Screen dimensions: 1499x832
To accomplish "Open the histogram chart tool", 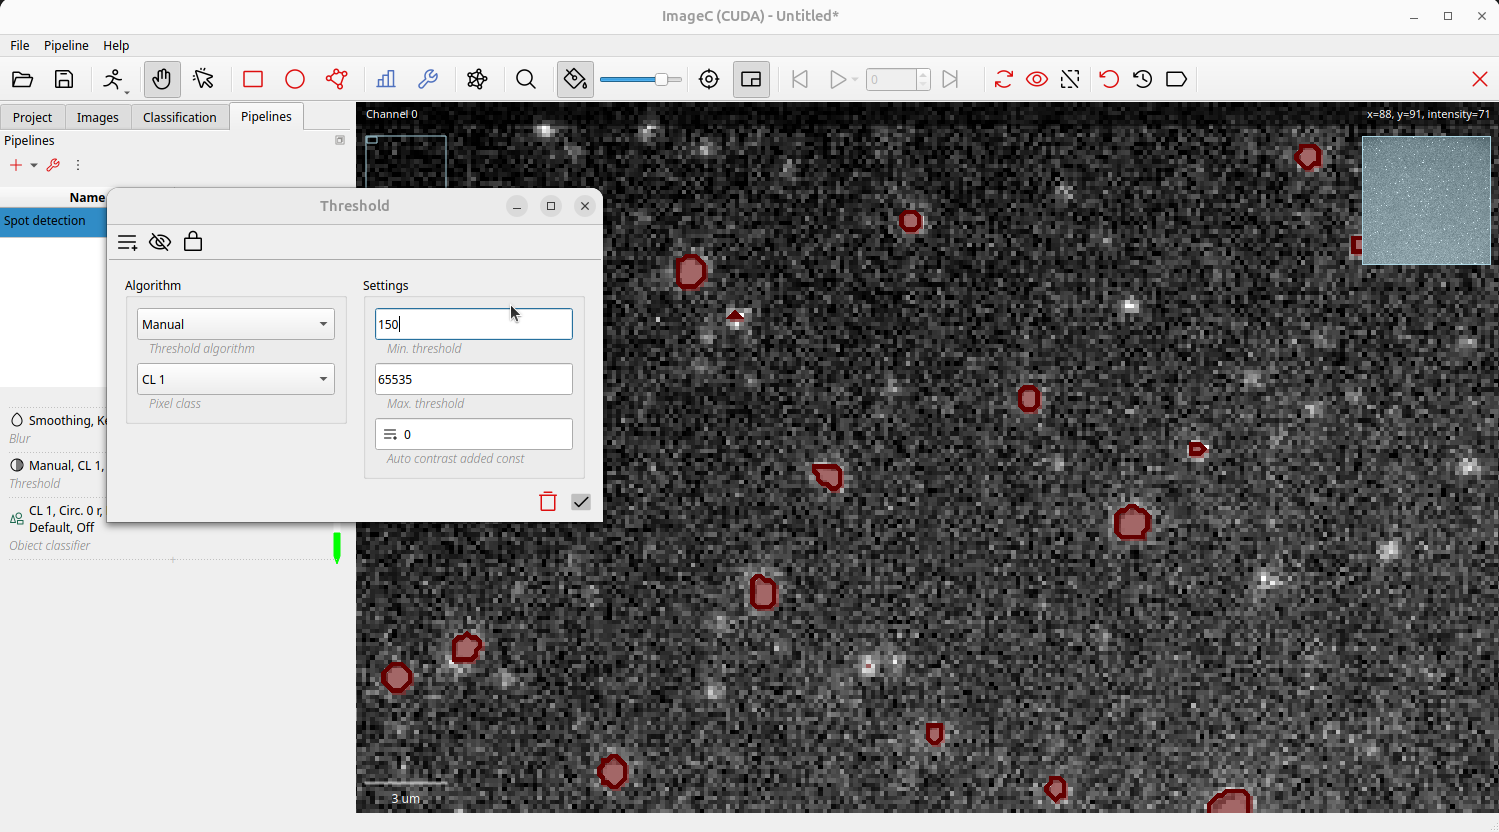I will point(386,80).
